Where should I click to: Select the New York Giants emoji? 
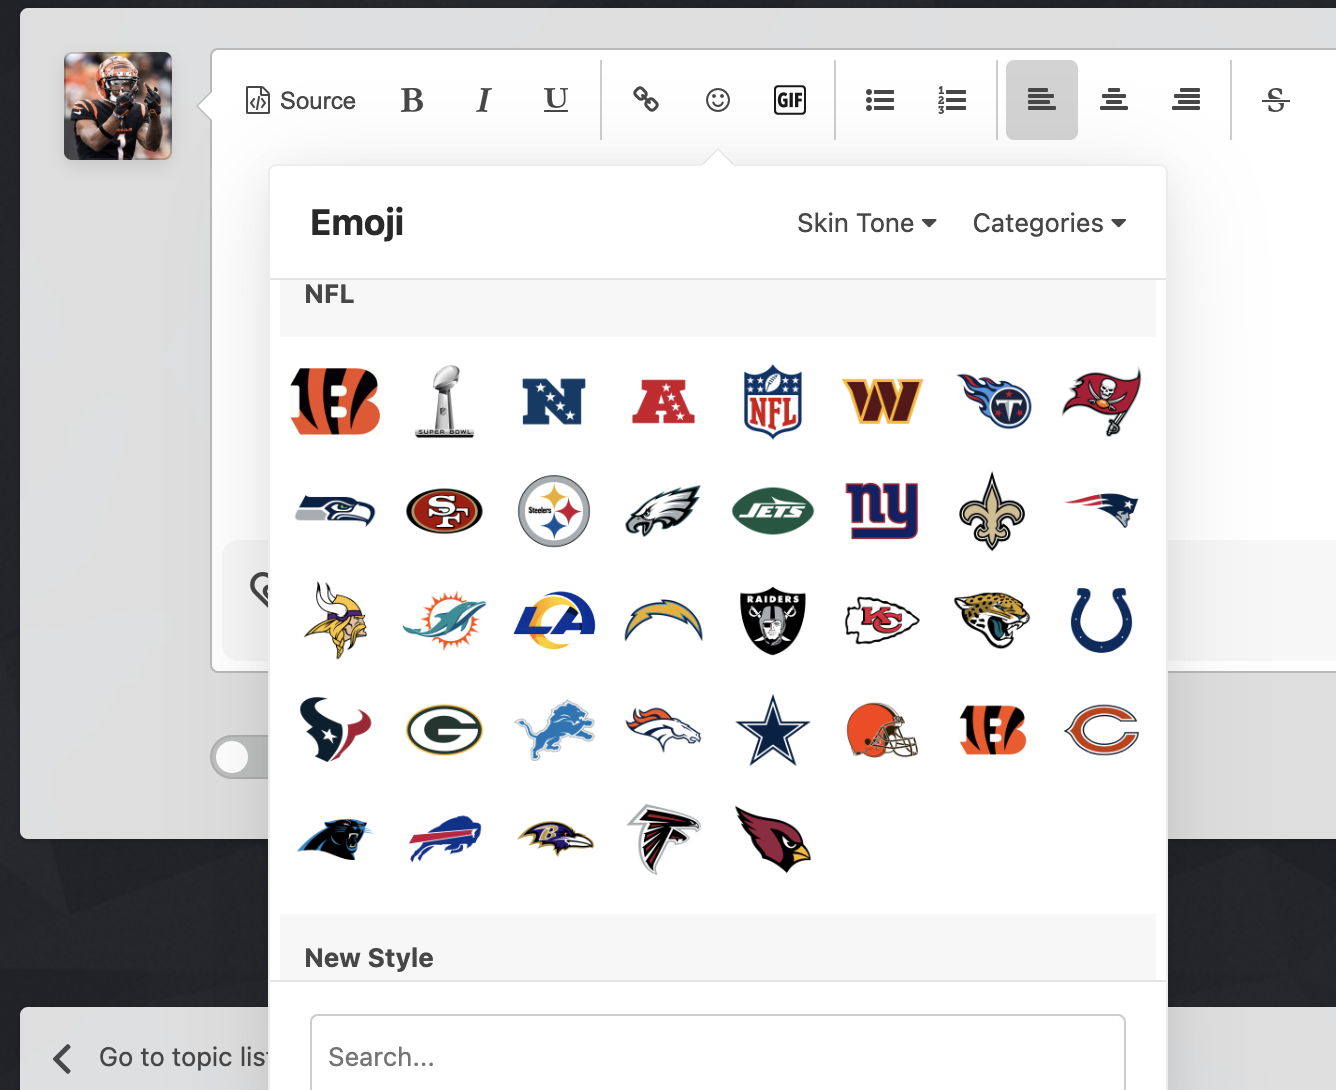pos(882,511)
